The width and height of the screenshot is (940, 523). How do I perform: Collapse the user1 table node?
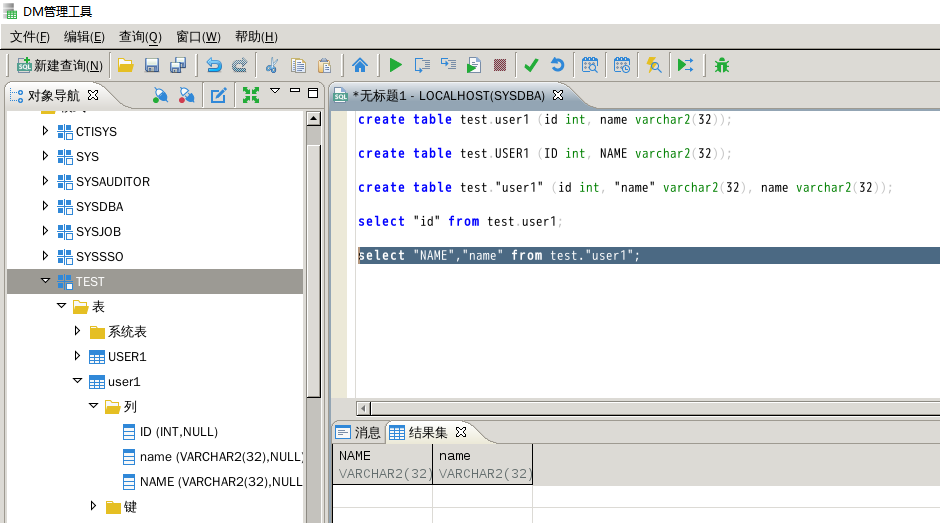(x=77, y=381)
